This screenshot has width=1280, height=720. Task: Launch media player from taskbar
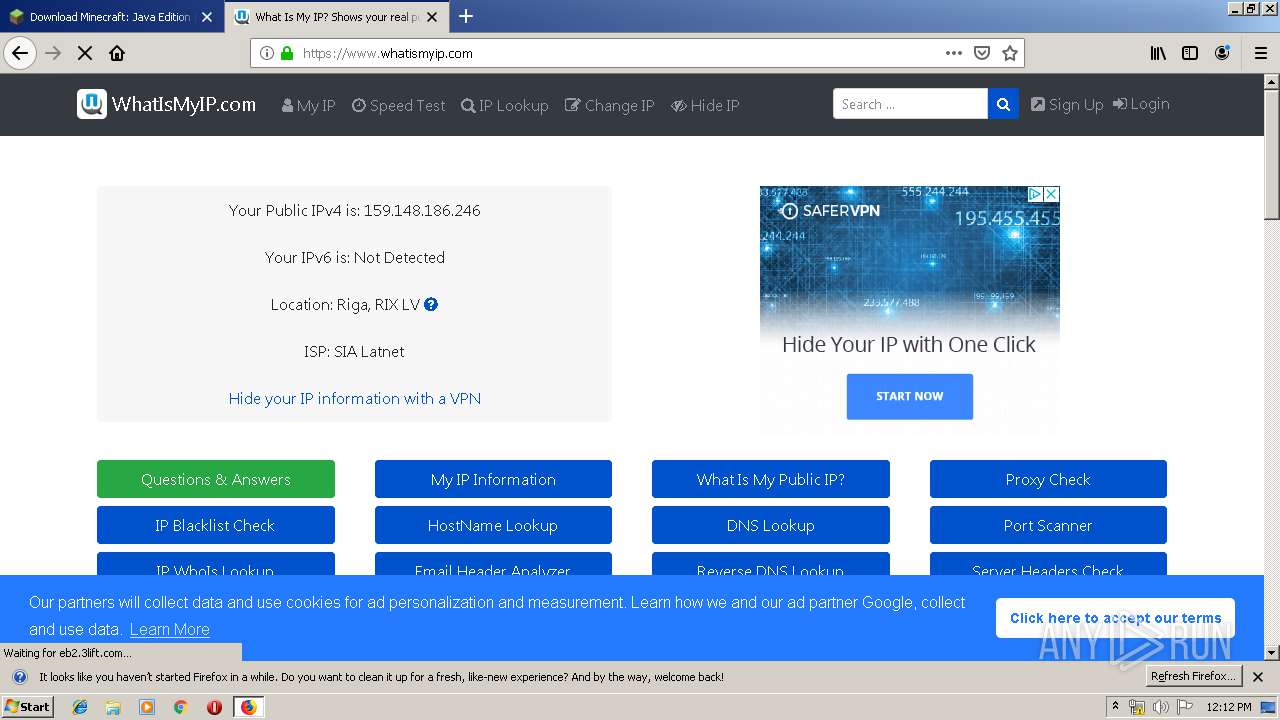147,707
